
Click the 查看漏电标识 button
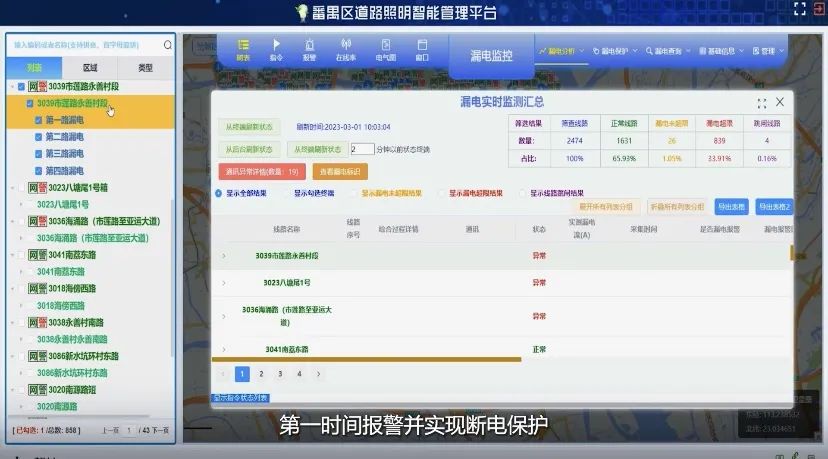(x=339, y=172)
